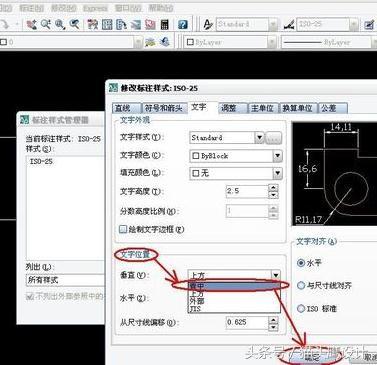Image resolution: width=377 pixels, height=365 pixels.
Task: Open the 填充颜色 无 dropdown
Action: (x=277, y=173)
